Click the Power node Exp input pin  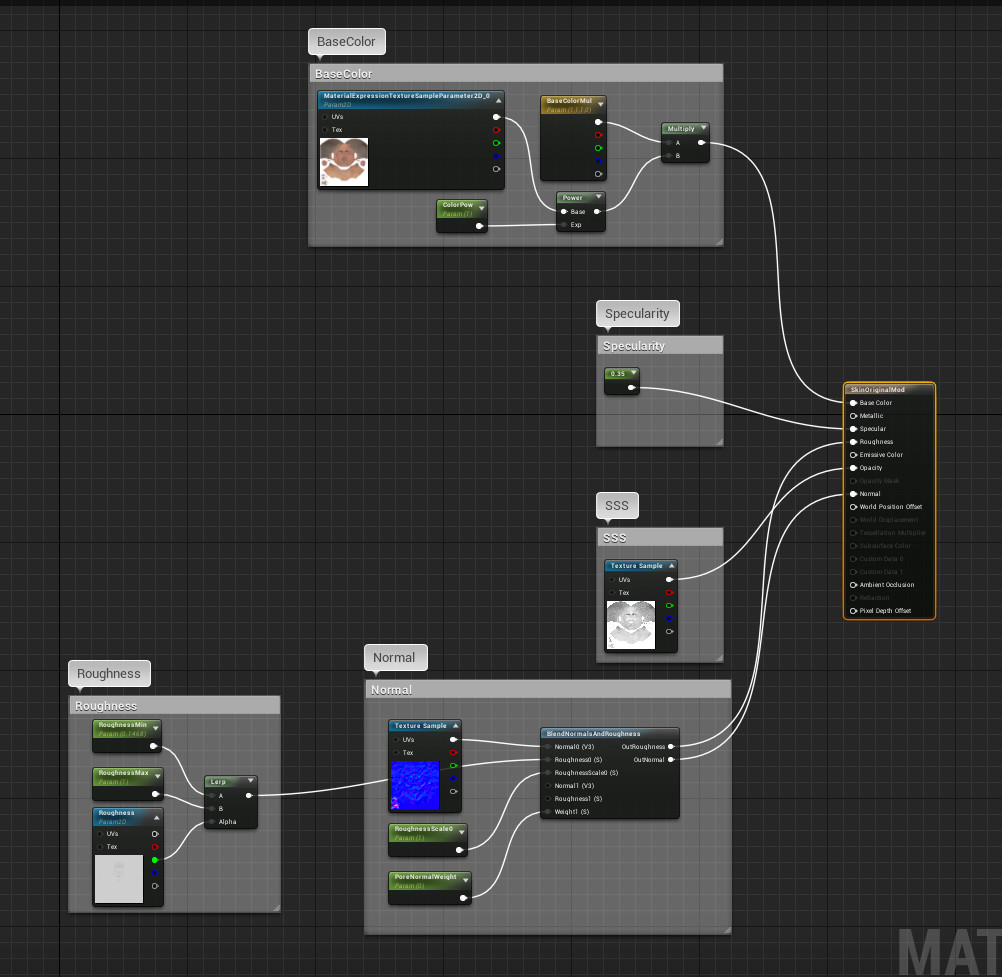(x=564, y=224)
